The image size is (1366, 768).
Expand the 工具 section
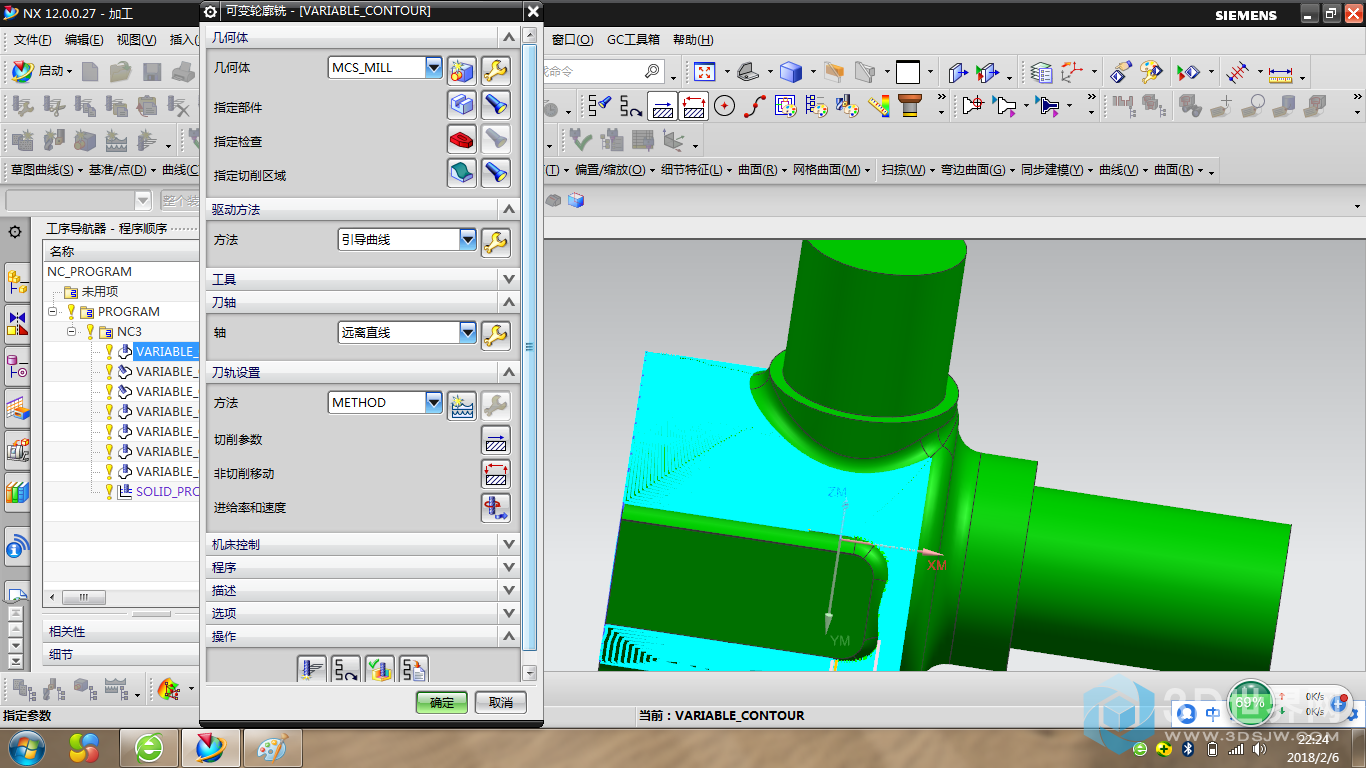click(509, 279)
